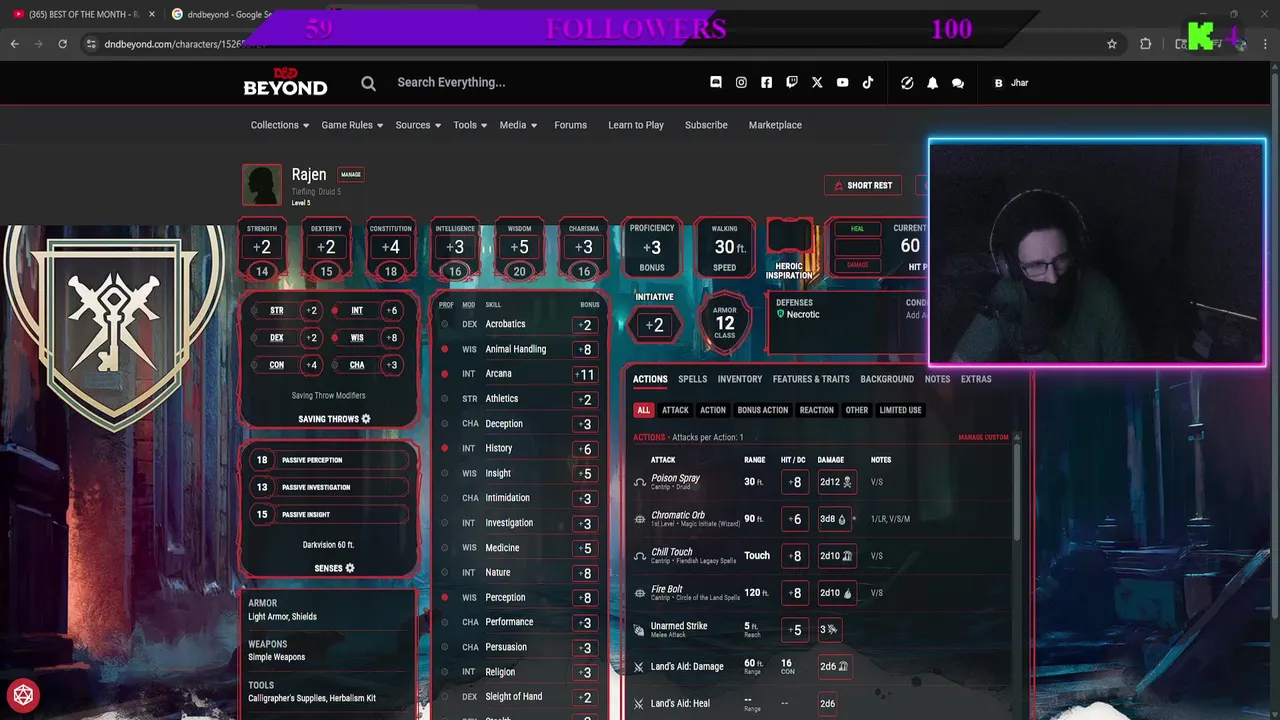Viewport: 1280px width, 720px height.
Task: Click the browser back arrow
Action: click(x=14, y=44)
